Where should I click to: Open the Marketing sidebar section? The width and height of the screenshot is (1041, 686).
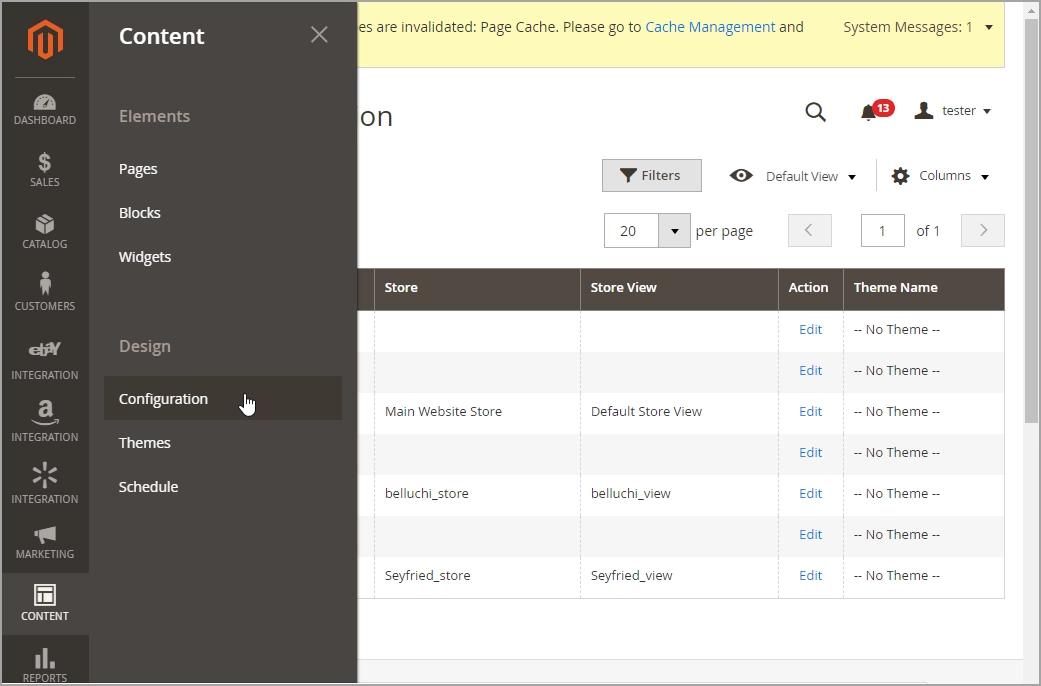pyautogui.click(x=44, y=543)
